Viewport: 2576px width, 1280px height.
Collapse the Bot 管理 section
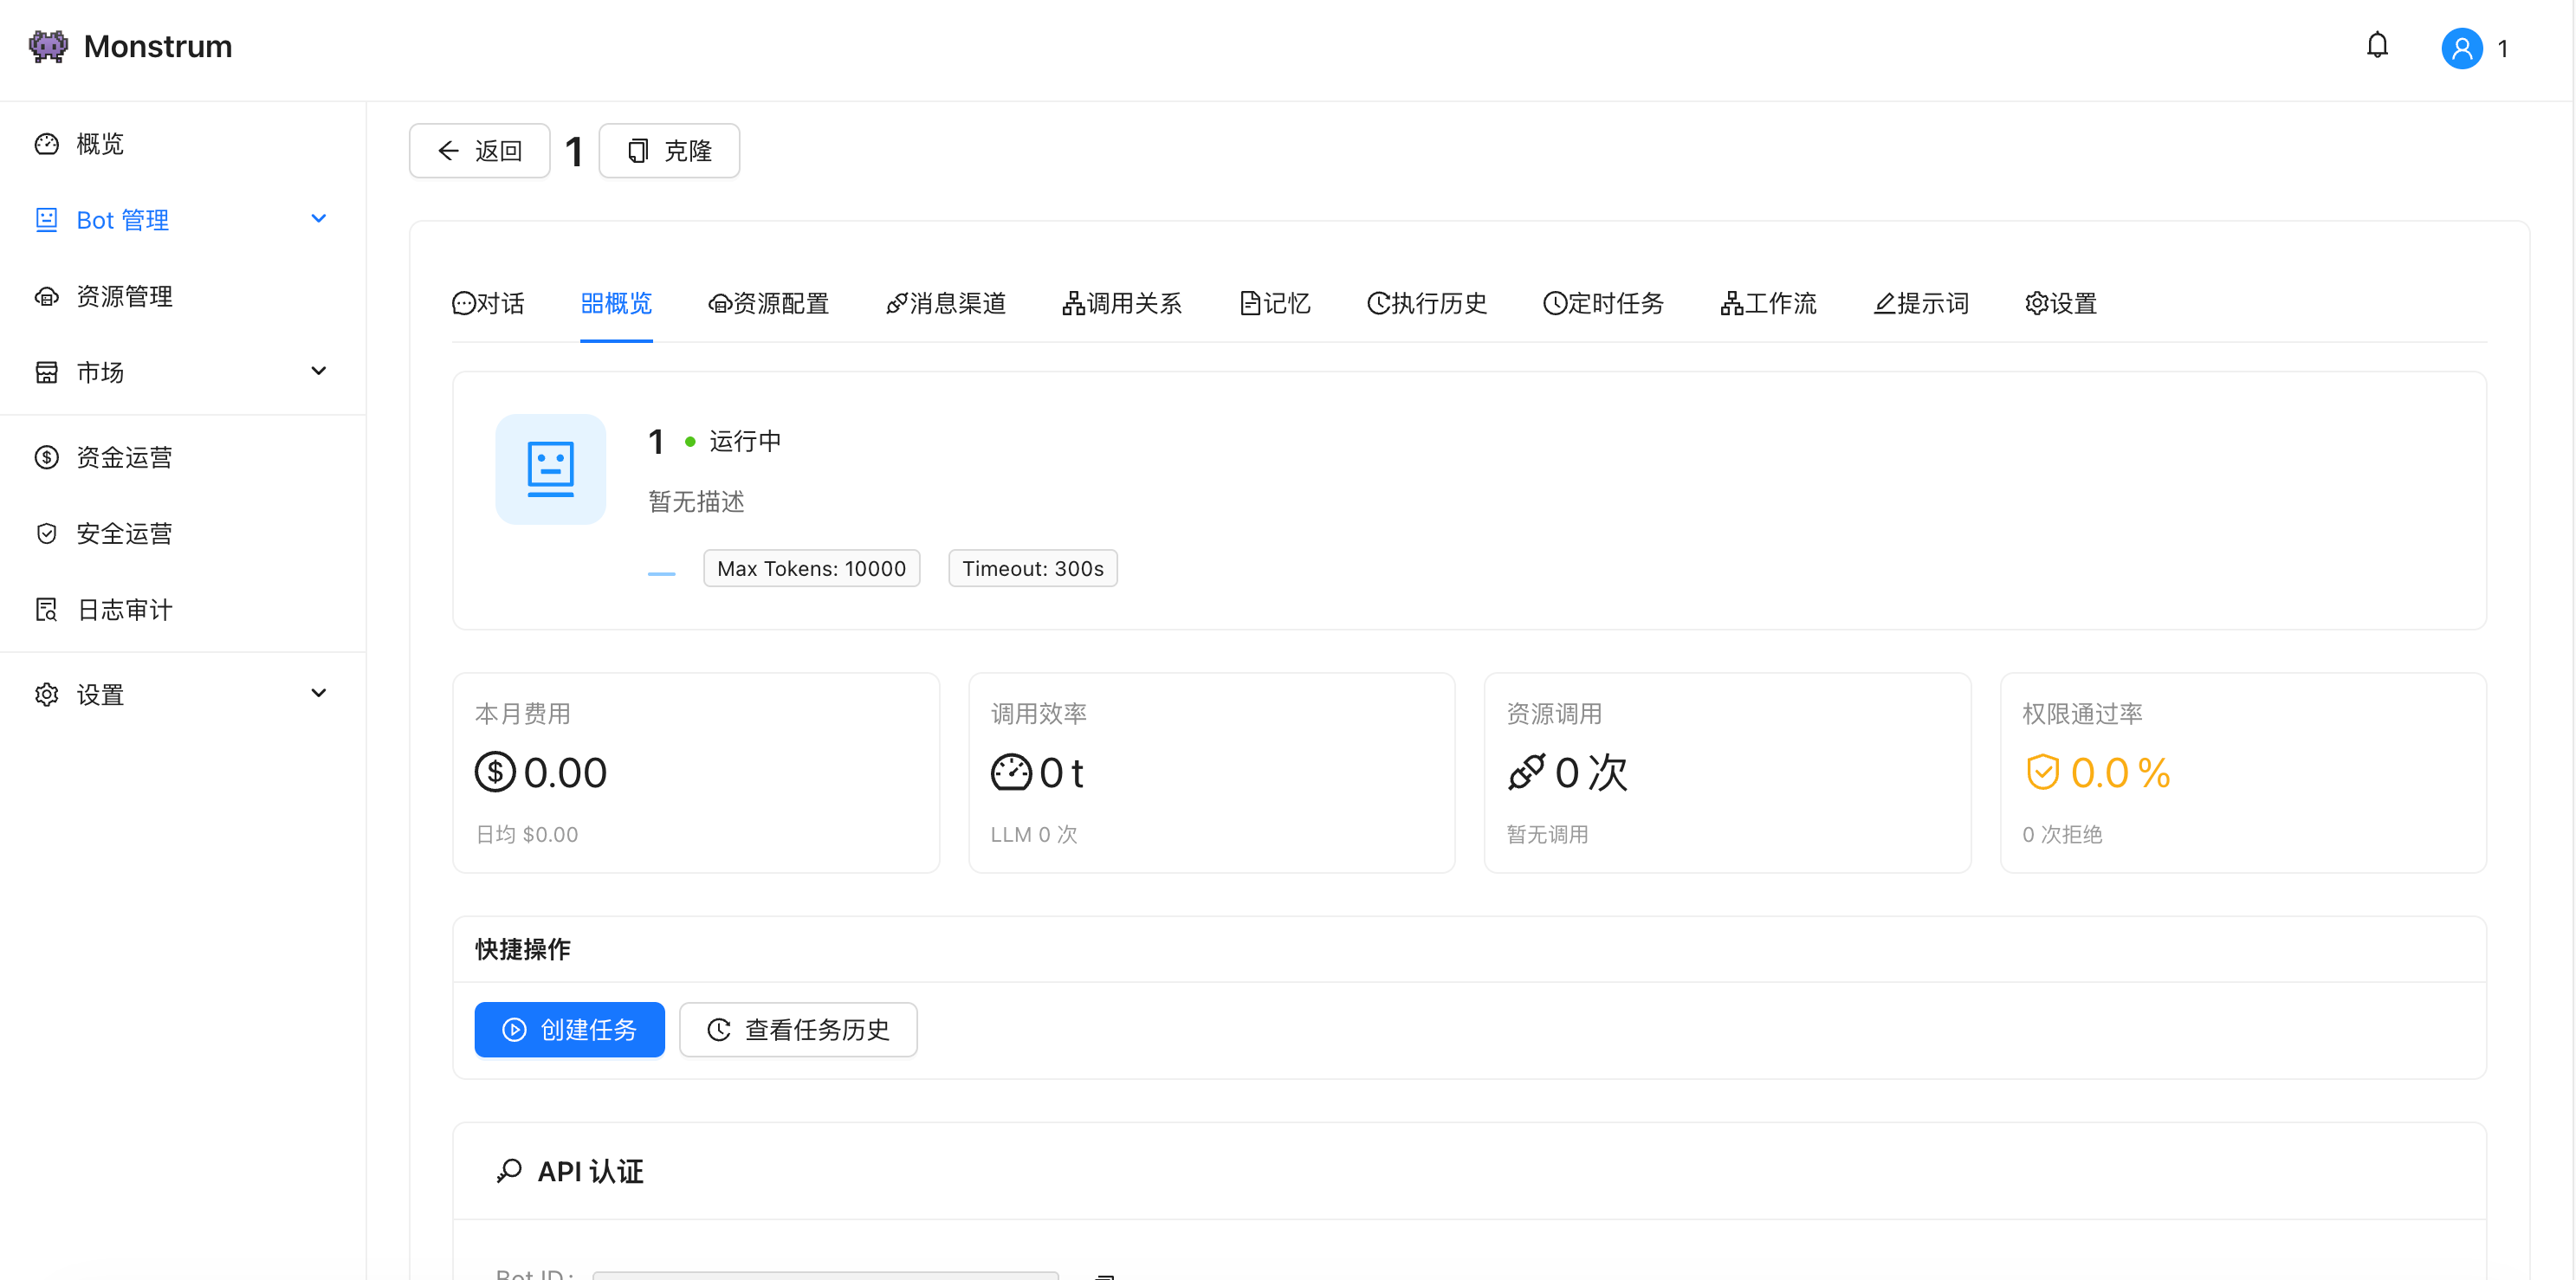pyautogui.click(x=318, y=218)
